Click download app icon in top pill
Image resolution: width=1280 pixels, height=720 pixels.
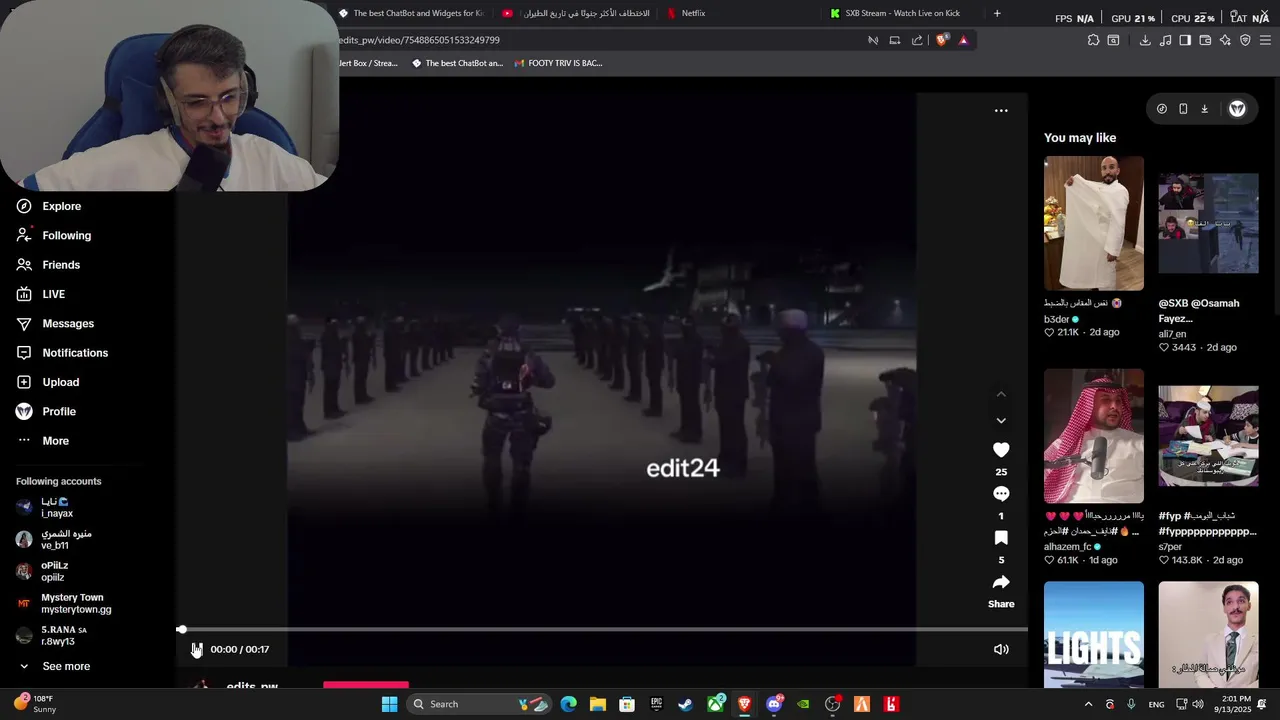pyautogui.click(x=1204, y=109)
